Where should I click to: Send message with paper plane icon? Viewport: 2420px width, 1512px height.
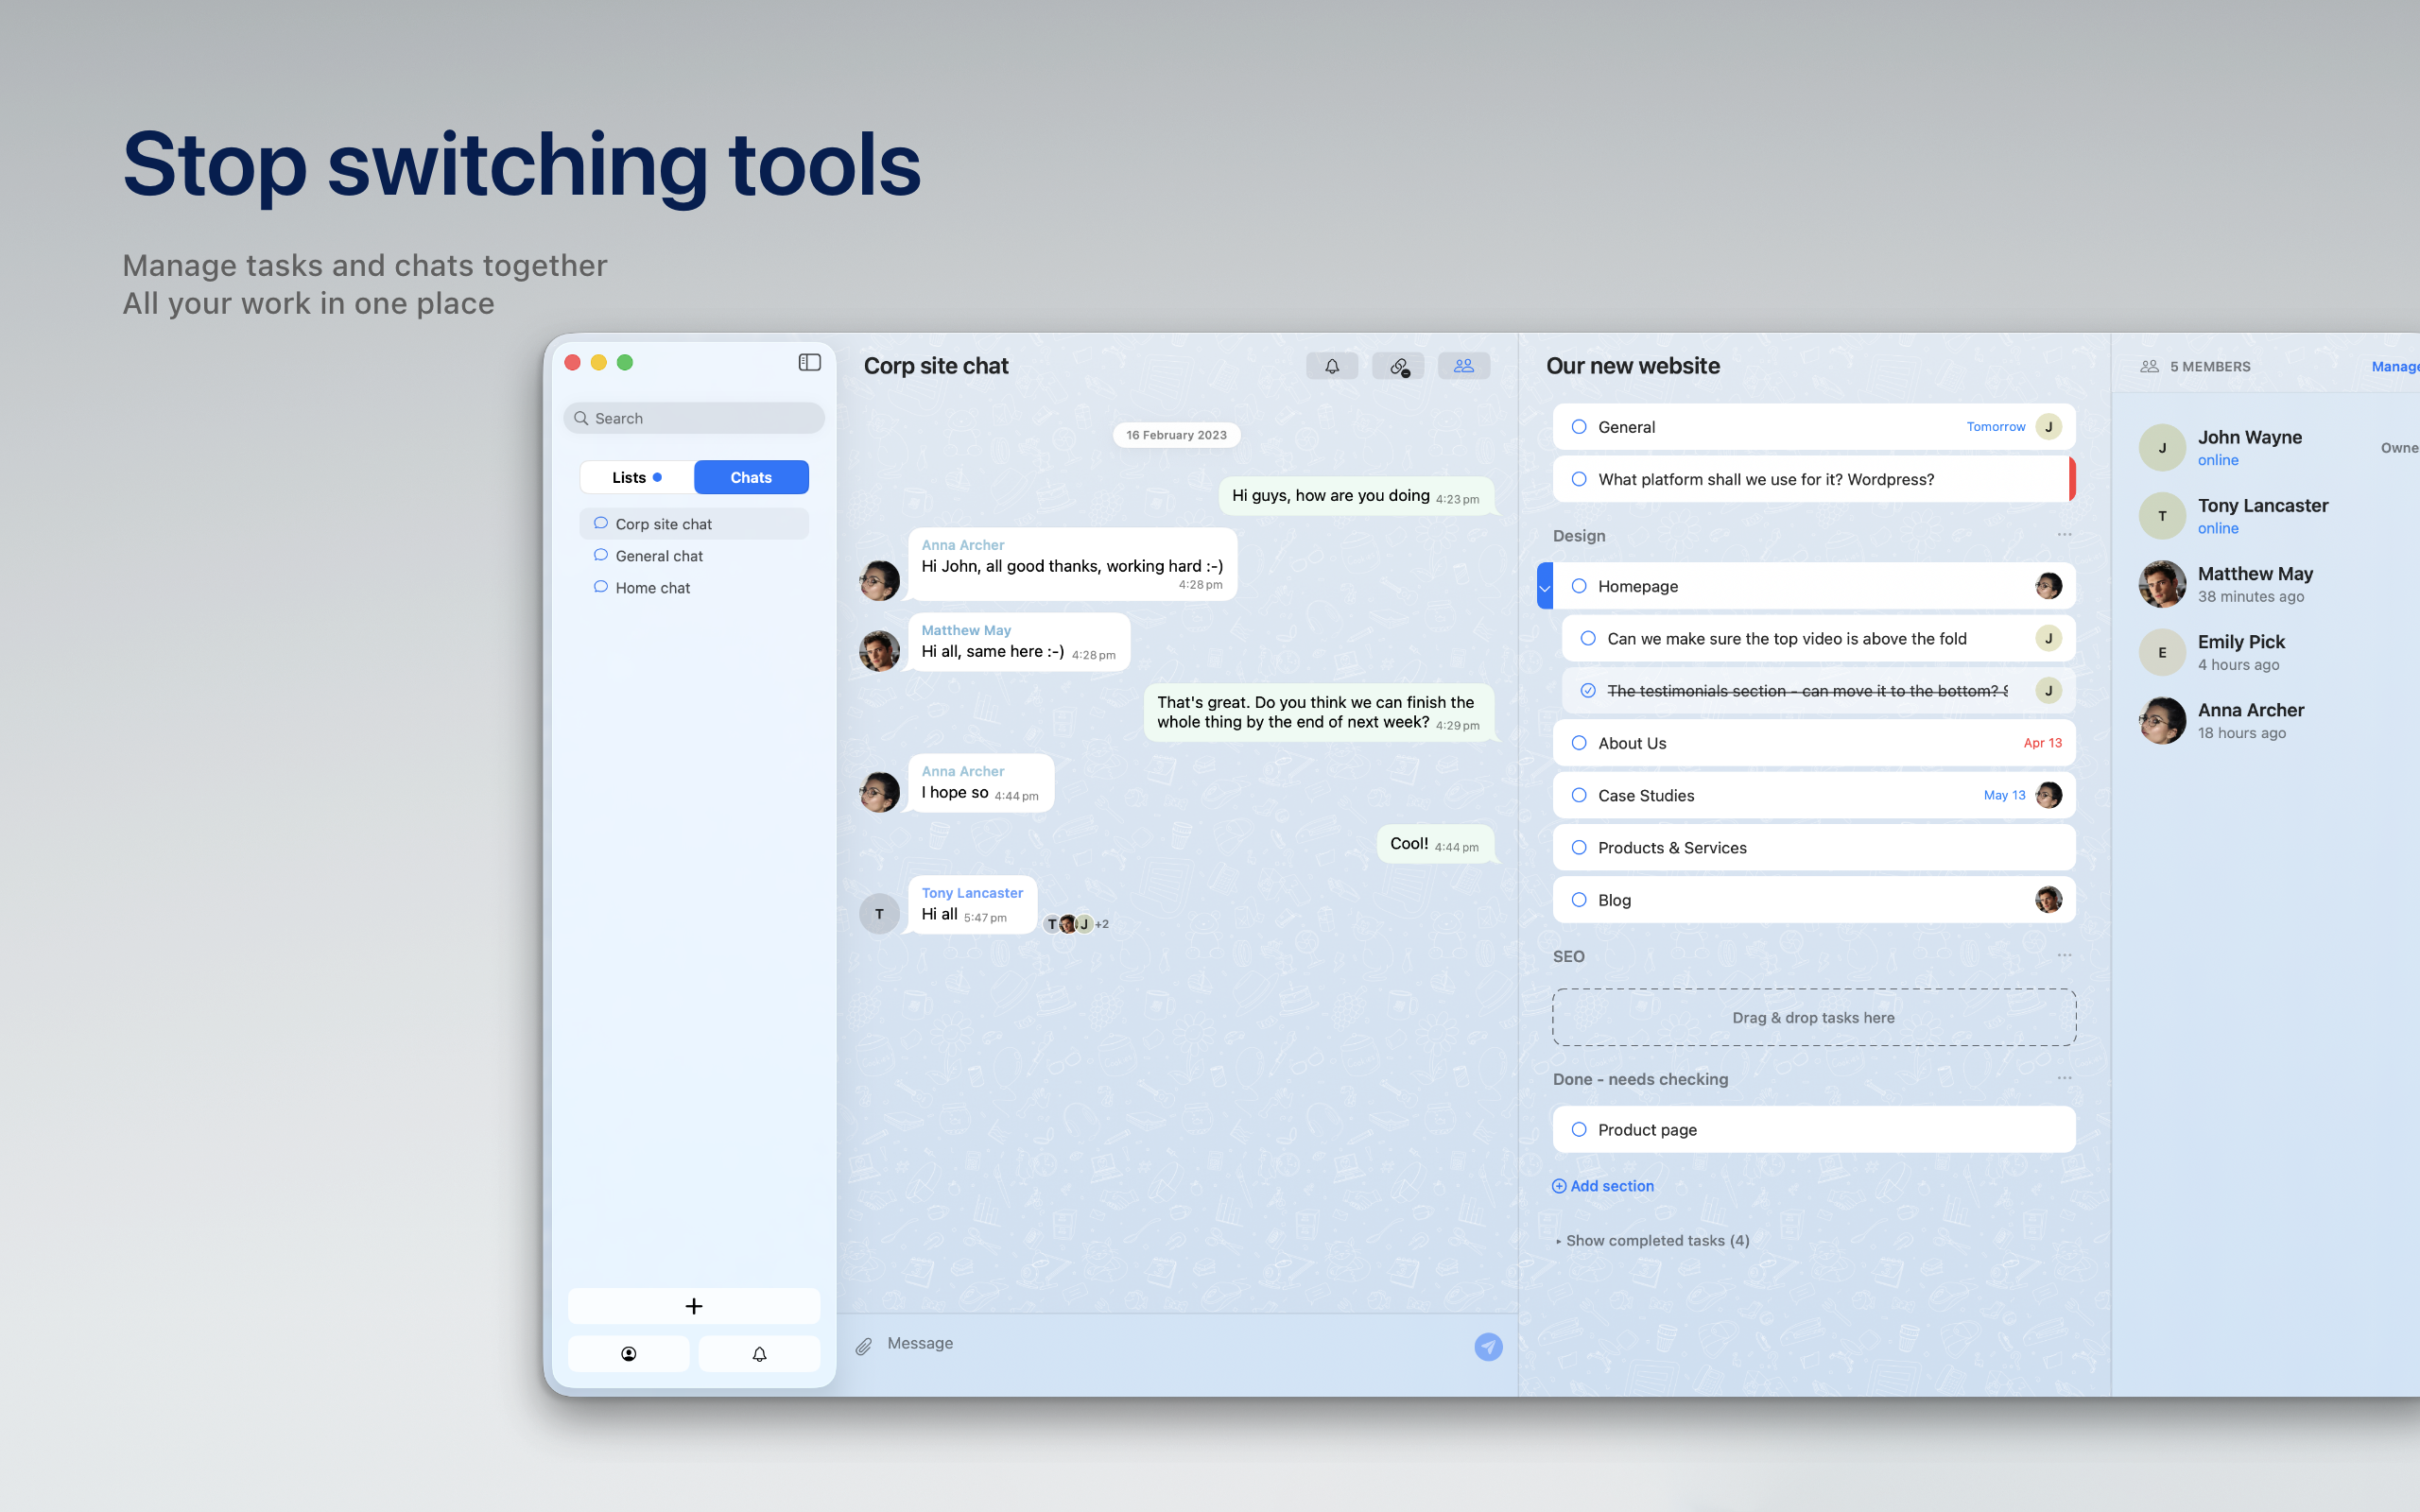pyautogui.click(x=1488, y=1346)
